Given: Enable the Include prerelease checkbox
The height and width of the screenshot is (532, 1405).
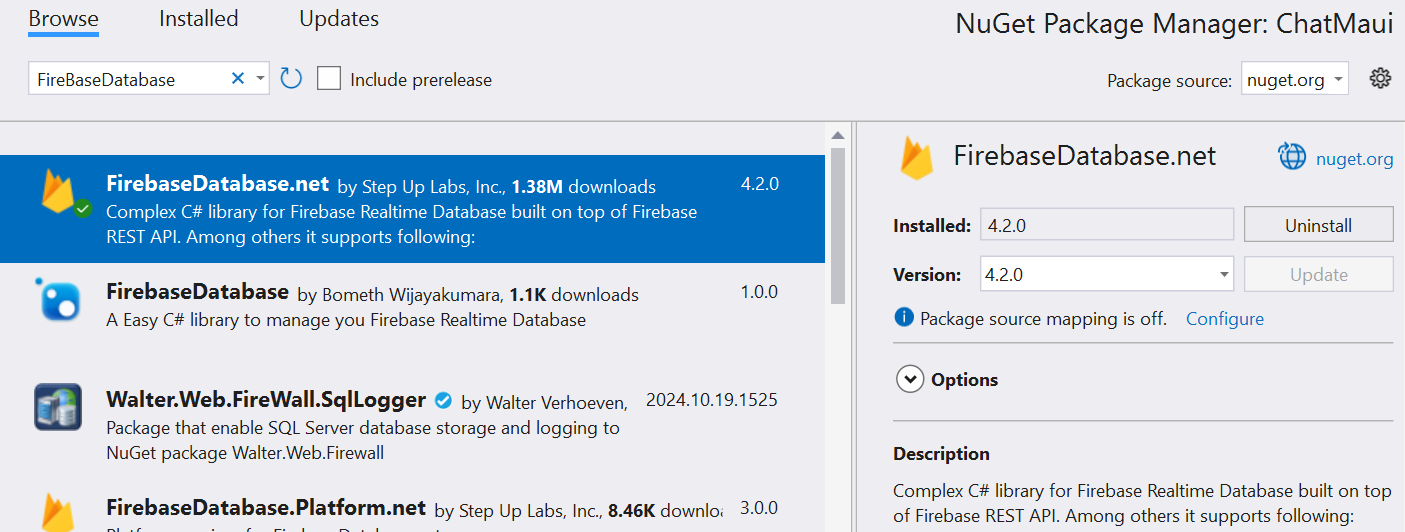Looking at the screenshot, I should coord(329,79).
